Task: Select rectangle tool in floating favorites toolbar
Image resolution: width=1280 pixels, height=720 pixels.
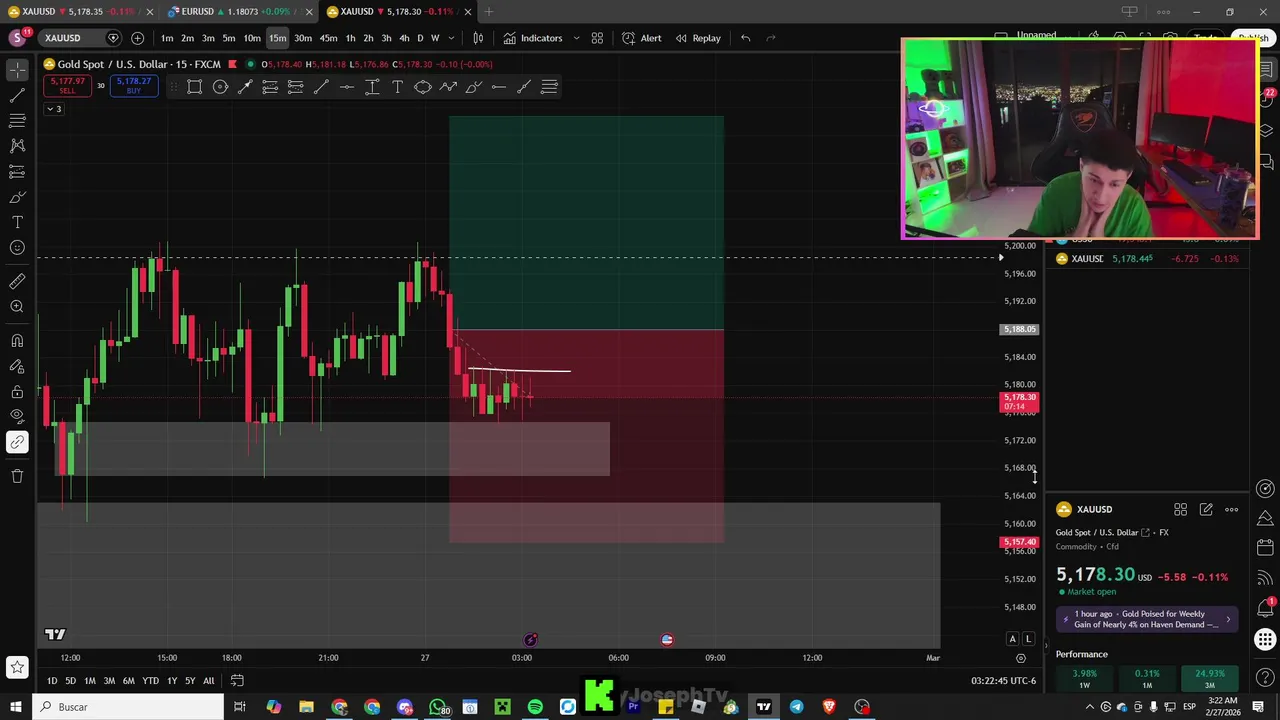Action: point(195,87)
